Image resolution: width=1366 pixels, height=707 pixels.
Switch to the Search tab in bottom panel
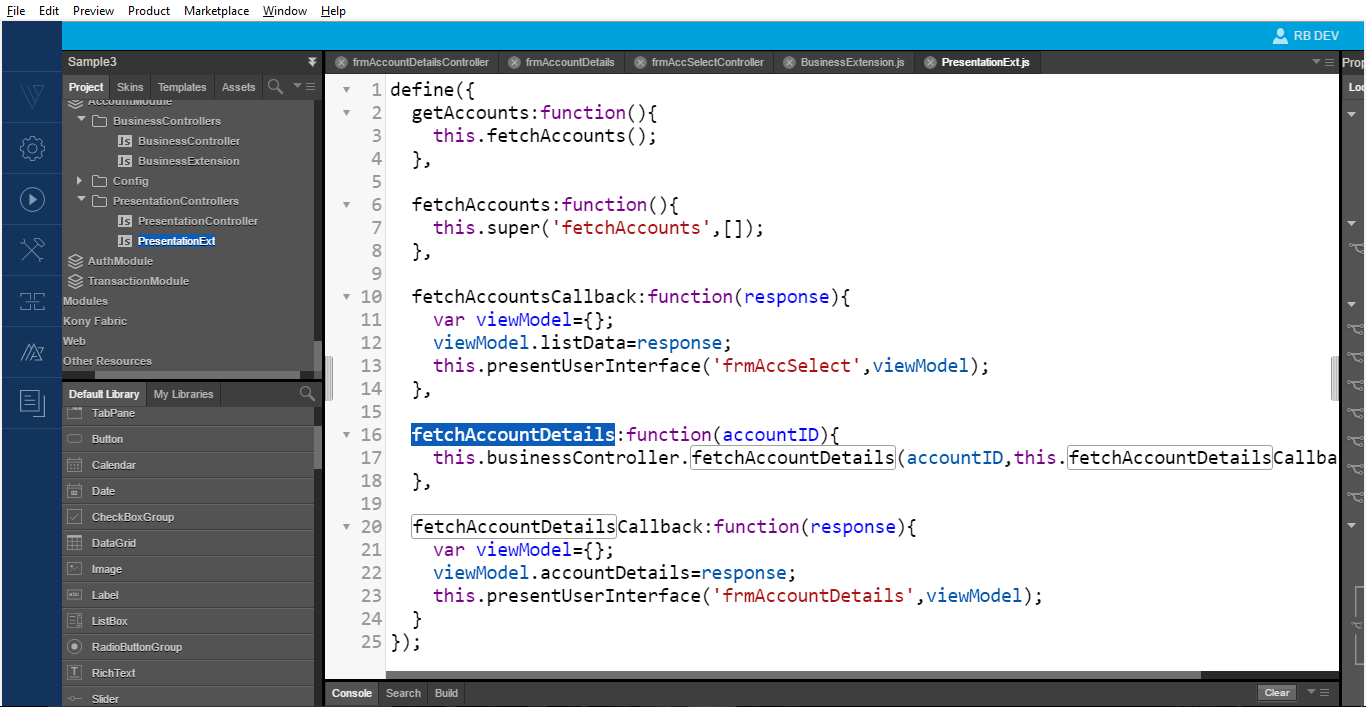tap(403, 693)
